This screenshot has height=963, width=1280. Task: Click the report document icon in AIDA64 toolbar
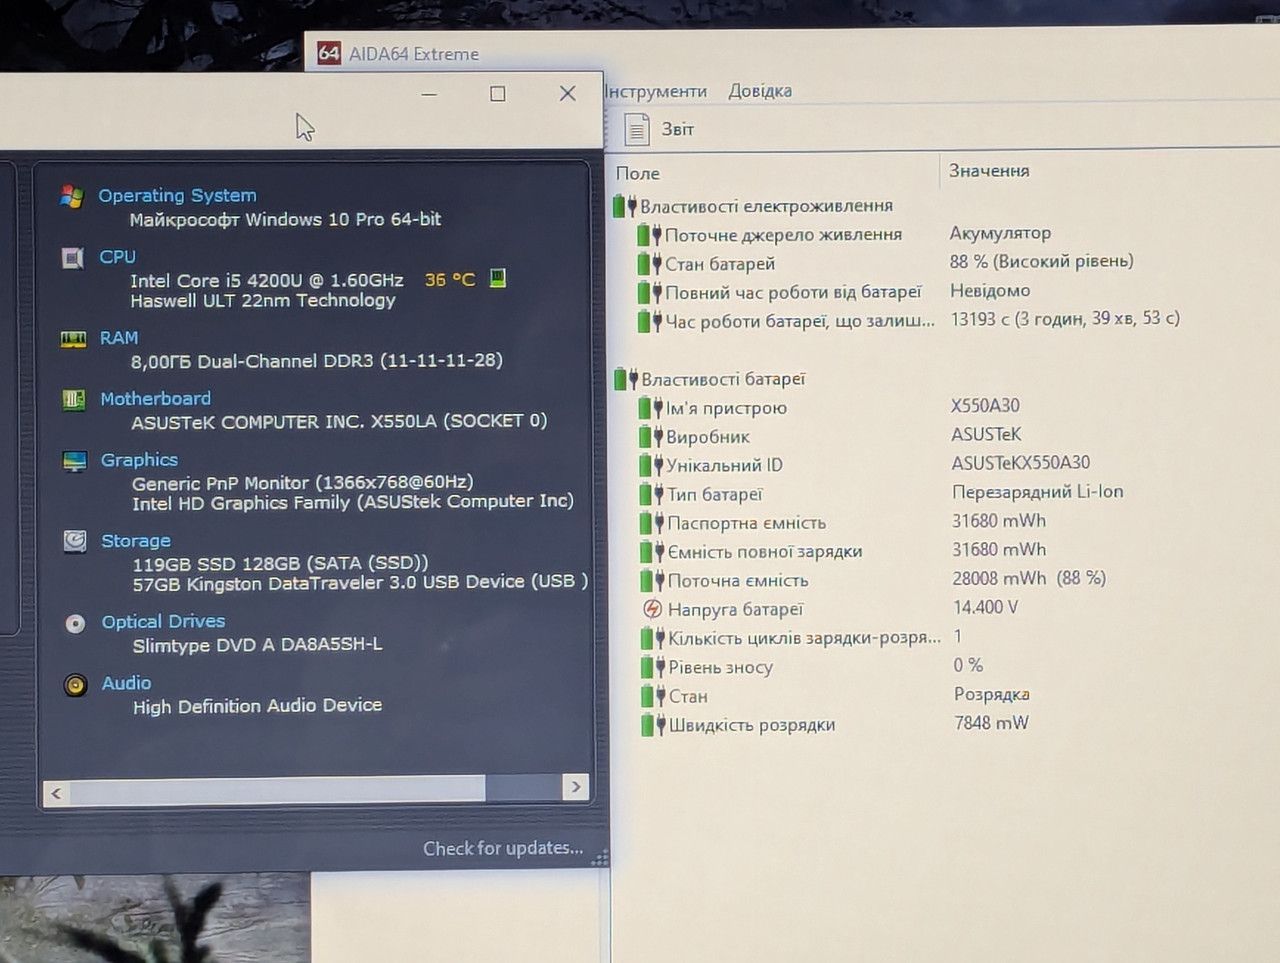click(x=636, y=130)
